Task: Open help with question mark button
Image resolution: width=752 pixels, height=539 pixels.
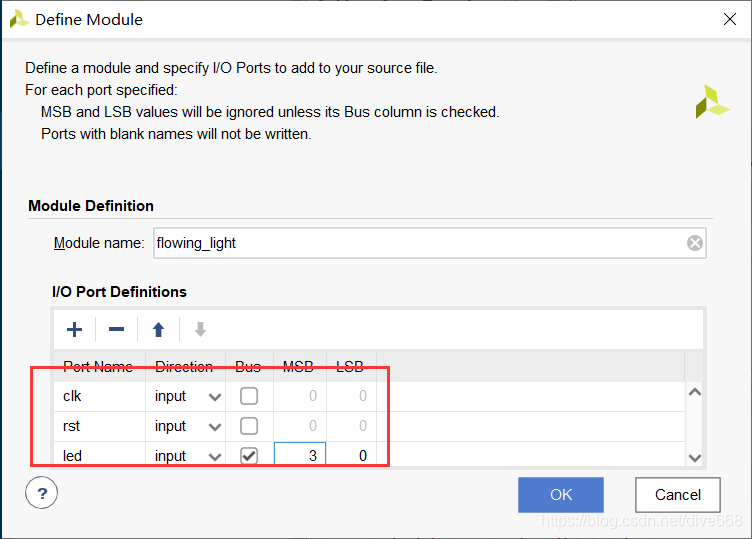Action: point(42,492)
